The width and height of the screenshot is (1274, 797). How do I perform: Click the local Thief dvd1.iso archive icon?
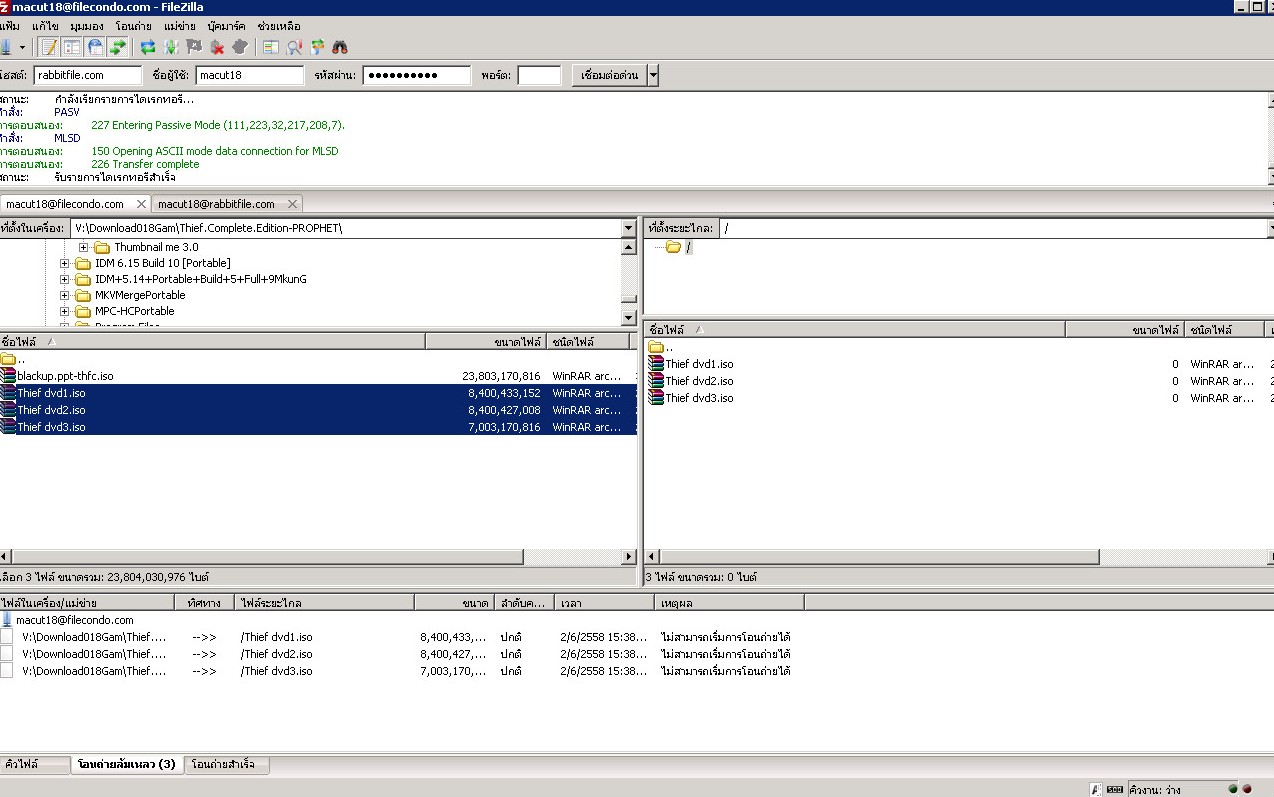tap(8, 393)
